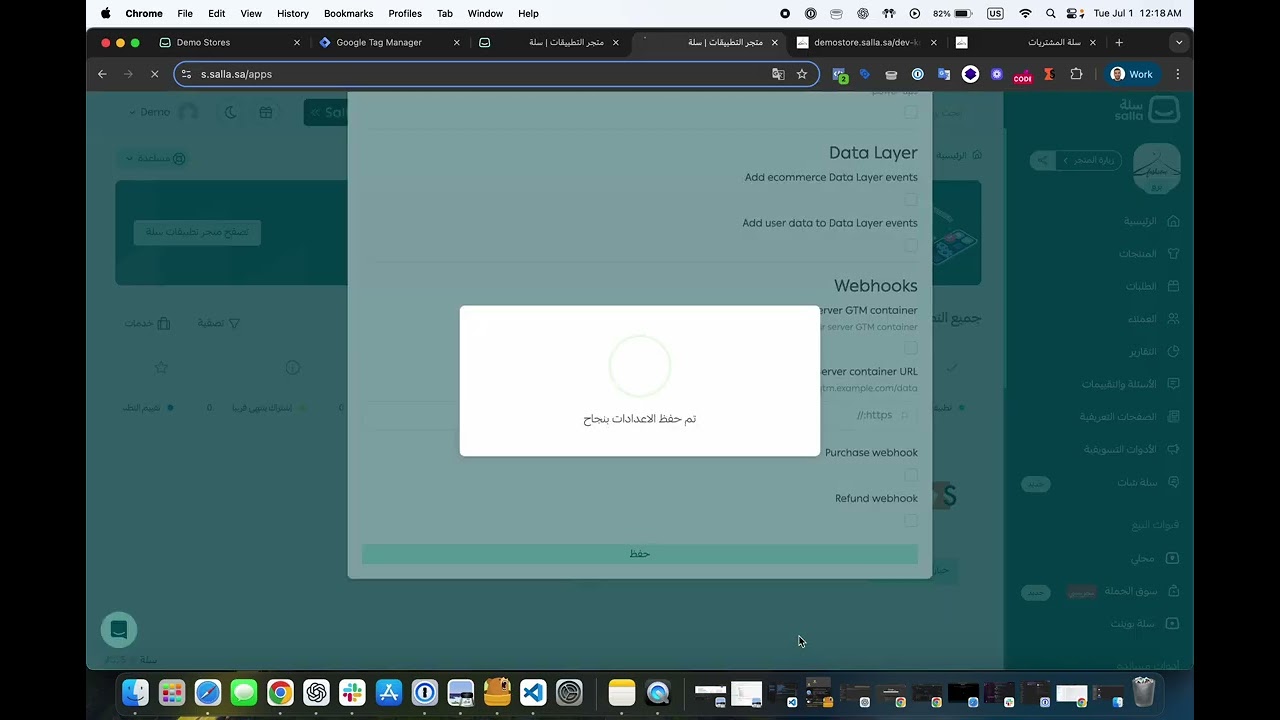Toggle Add ecommerce Data Layer events checkbox

911,200
